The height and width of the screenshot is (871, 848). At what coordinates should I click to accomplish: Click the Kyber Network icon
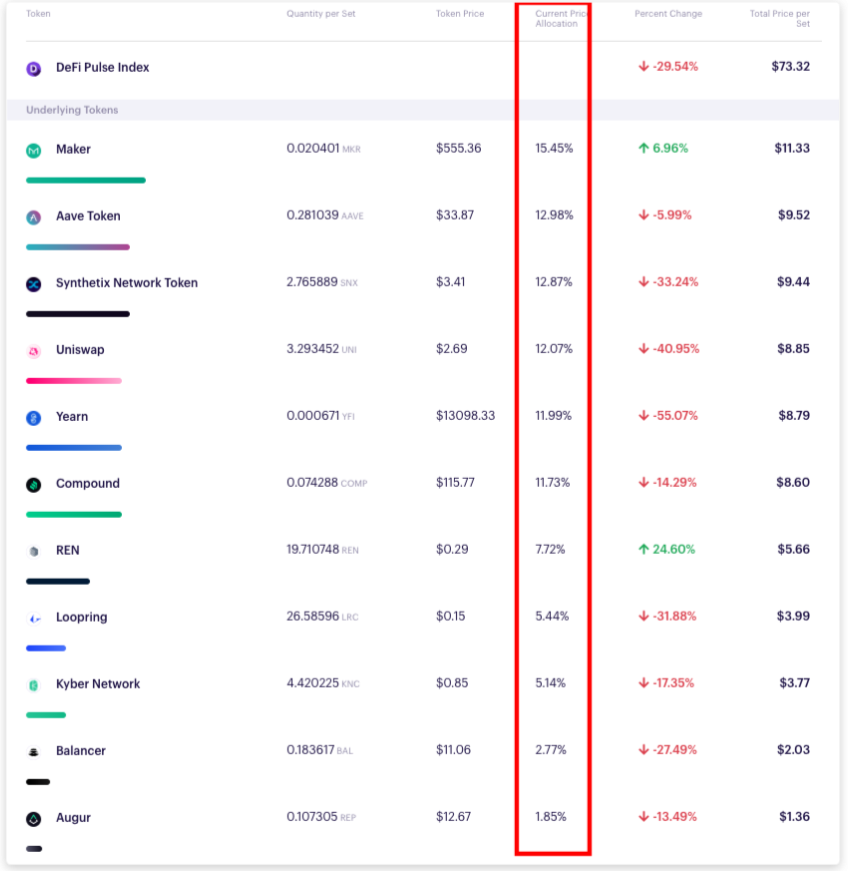[34, 685]
